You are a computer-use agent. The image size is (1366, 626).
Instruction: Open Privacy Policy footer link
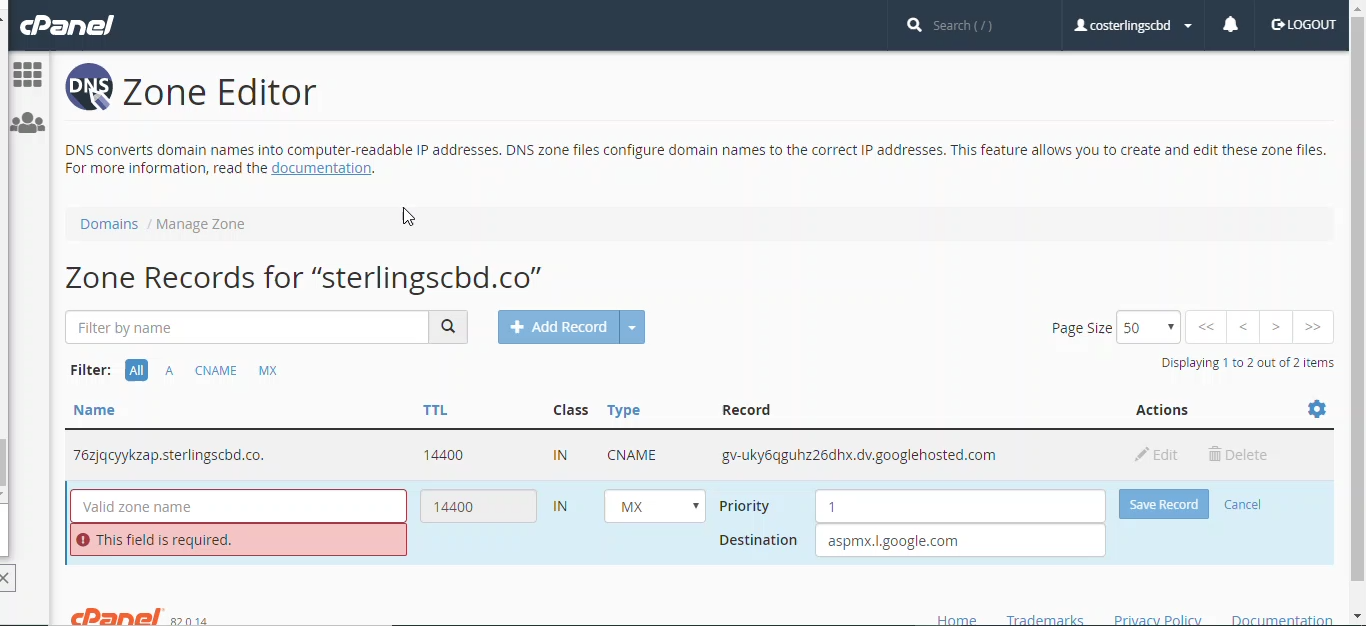pos(1157,619)
